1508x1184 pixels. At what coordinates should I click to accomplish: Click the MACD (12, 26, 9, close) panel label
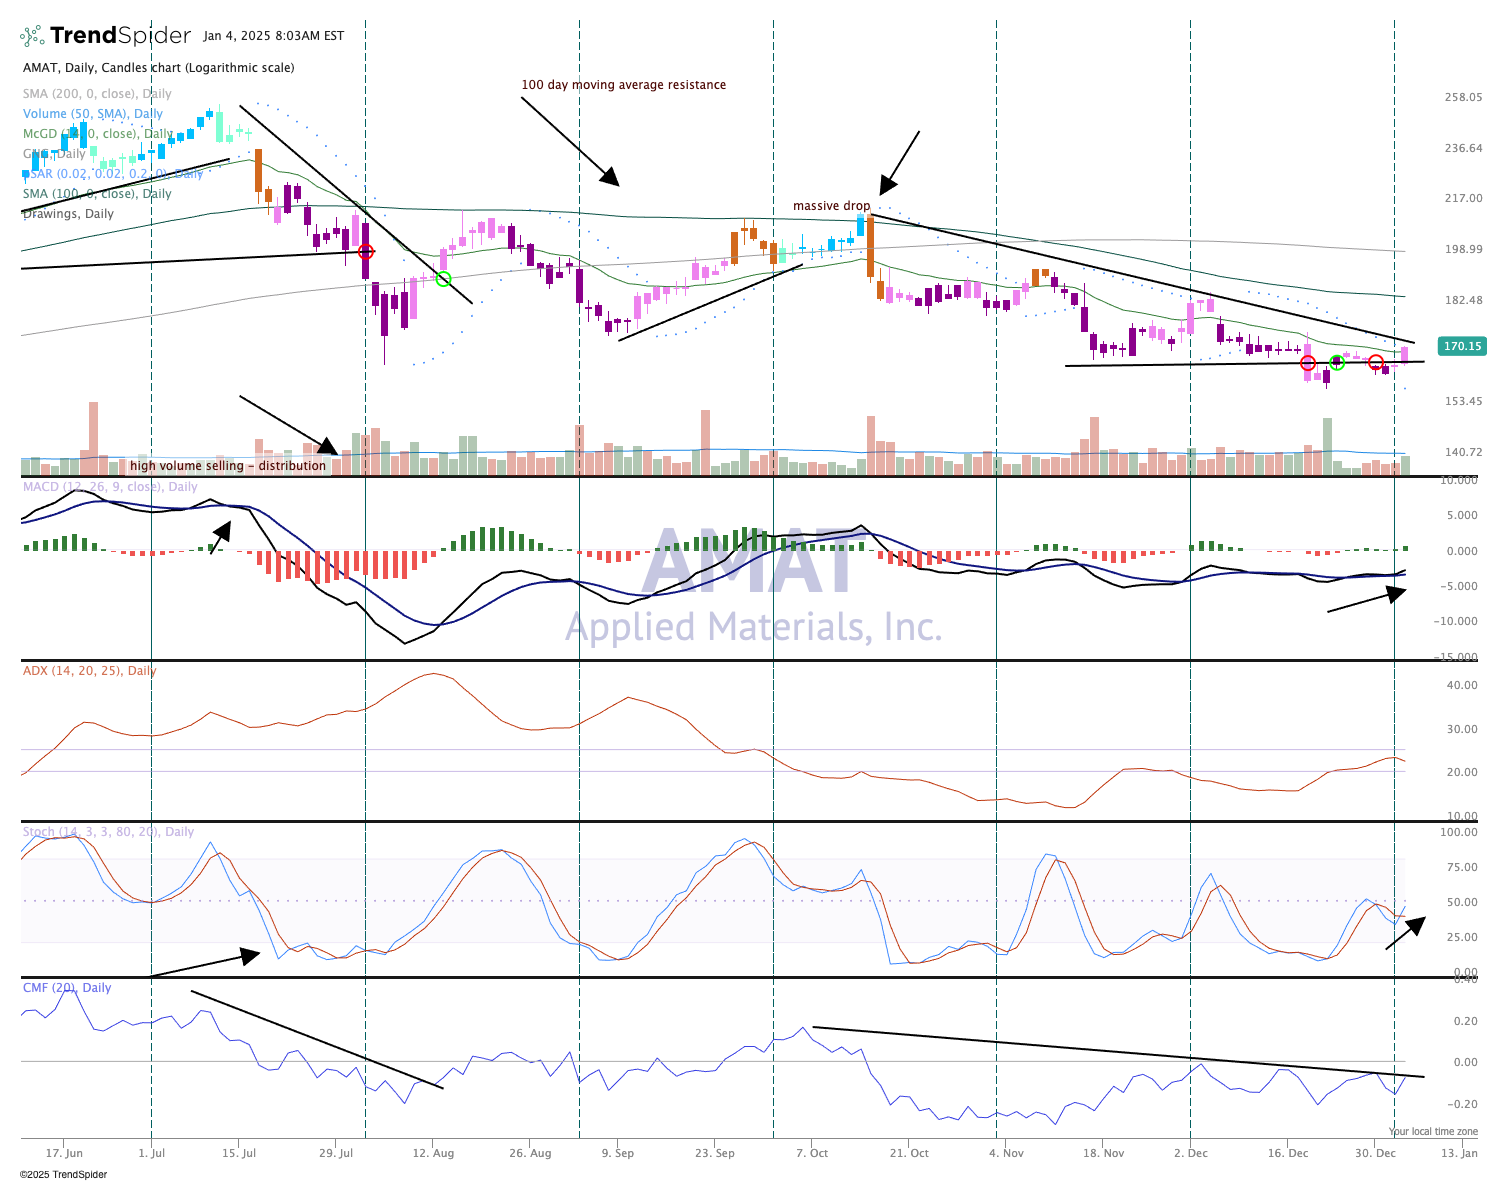[x=110, y=487]
